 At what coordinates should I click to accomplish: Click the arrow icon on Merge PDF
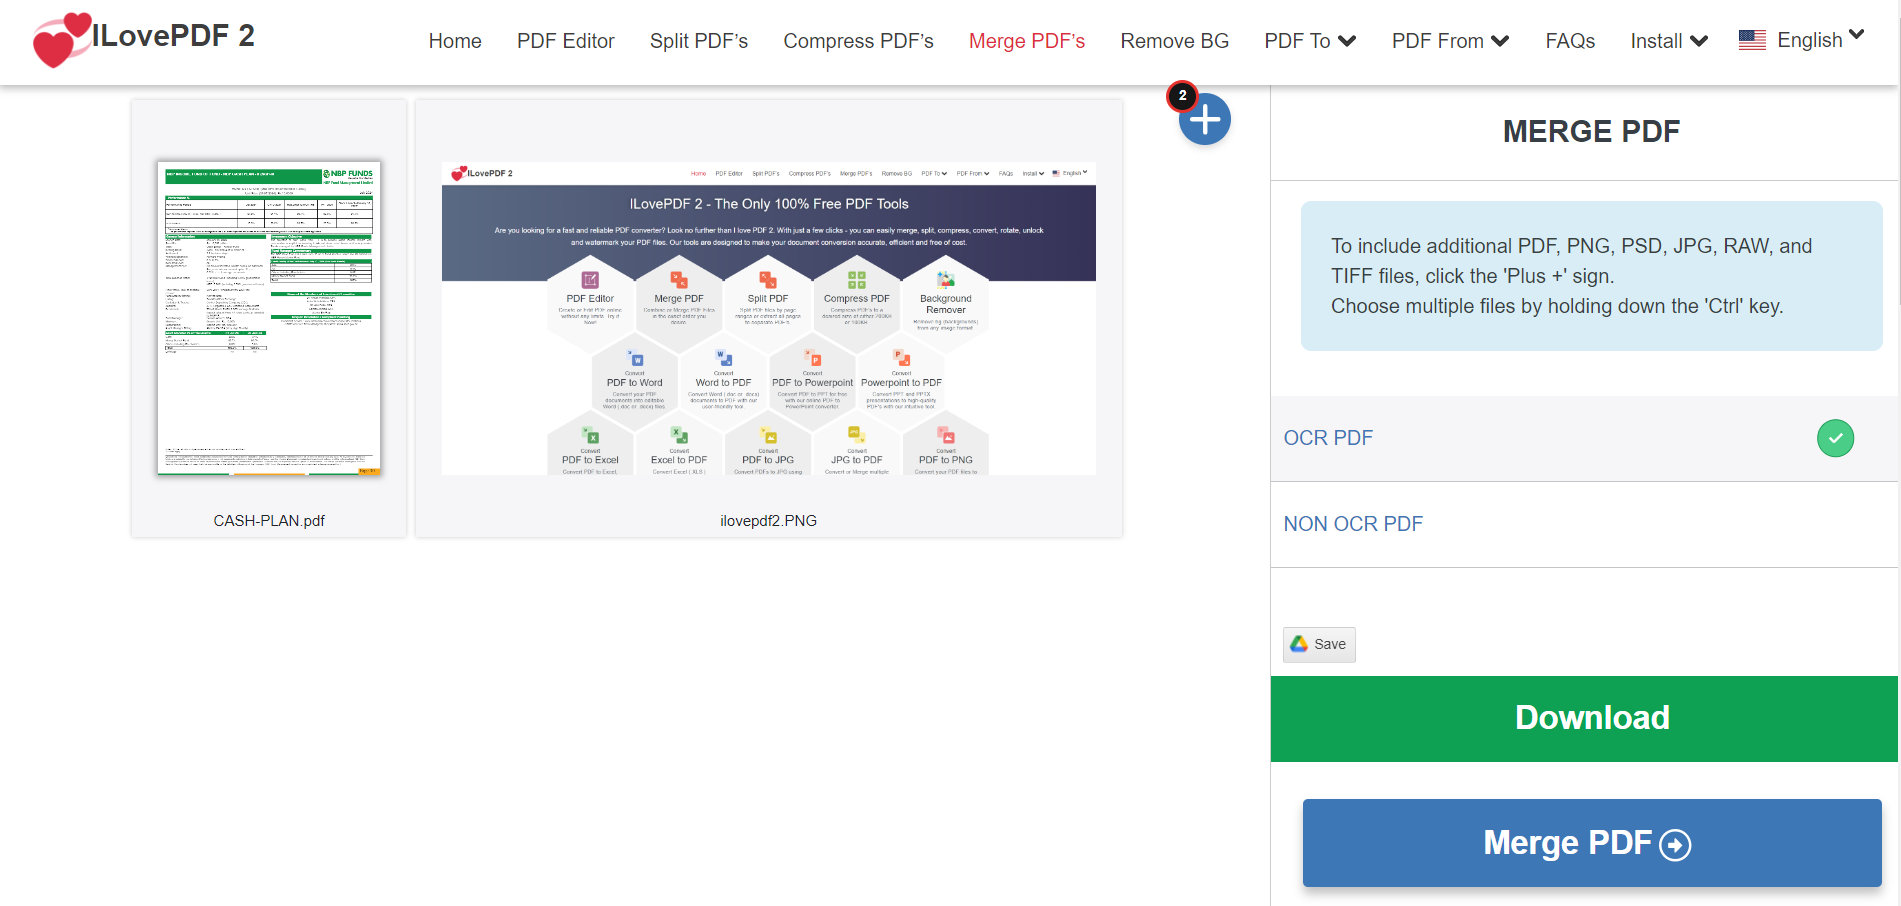pyautogui.click(x=1675, y=845)
